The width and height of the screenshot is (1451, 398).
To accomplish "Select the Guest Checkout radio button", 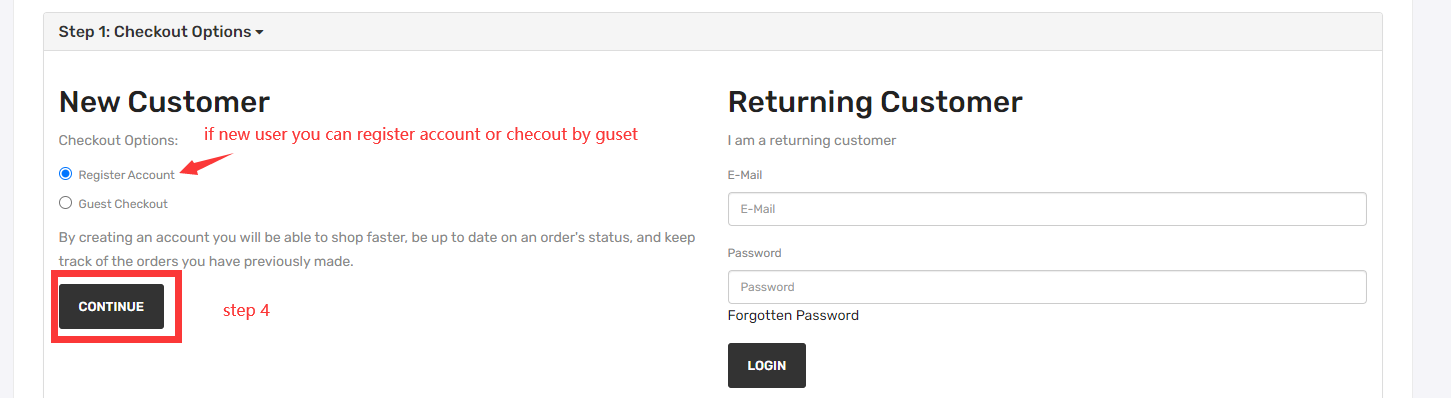I will [x=66, y=203].
